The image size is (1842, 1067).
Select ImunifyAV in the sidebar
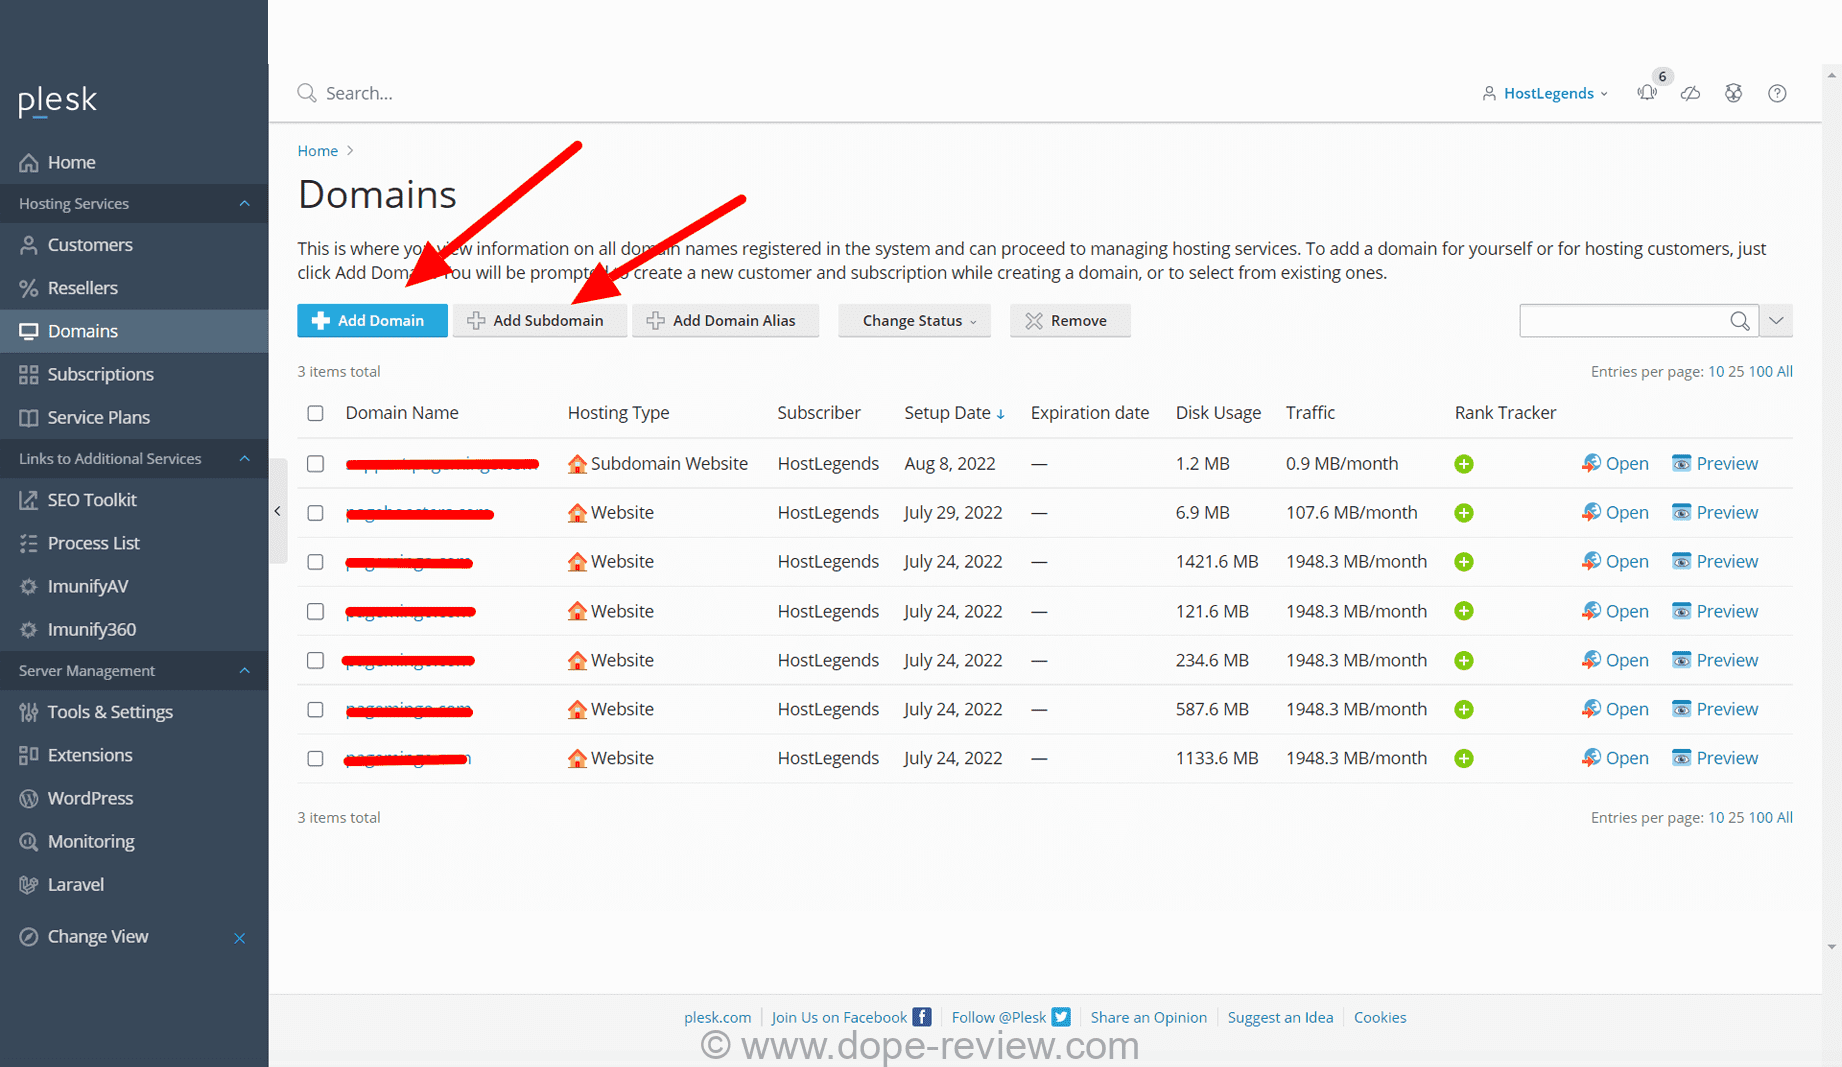tap(88, 586)
